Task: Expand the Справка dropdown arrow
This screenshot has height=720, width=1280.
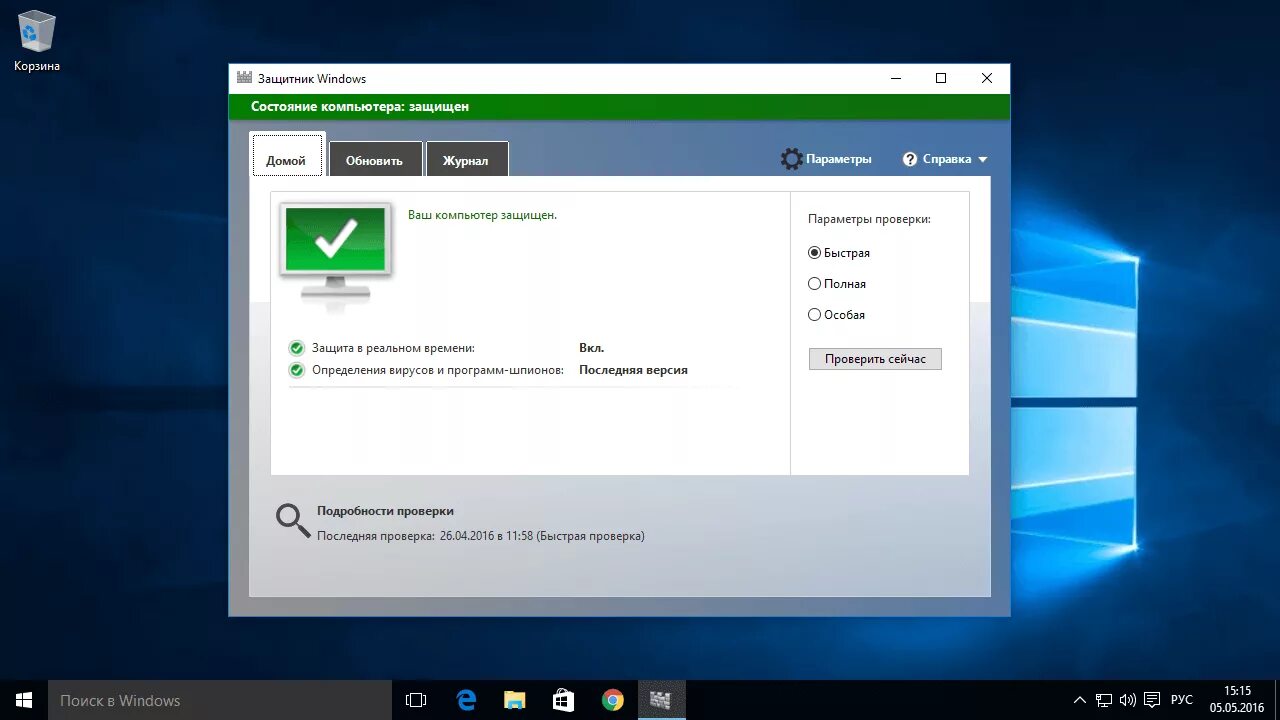Action: tap(982, 160)
